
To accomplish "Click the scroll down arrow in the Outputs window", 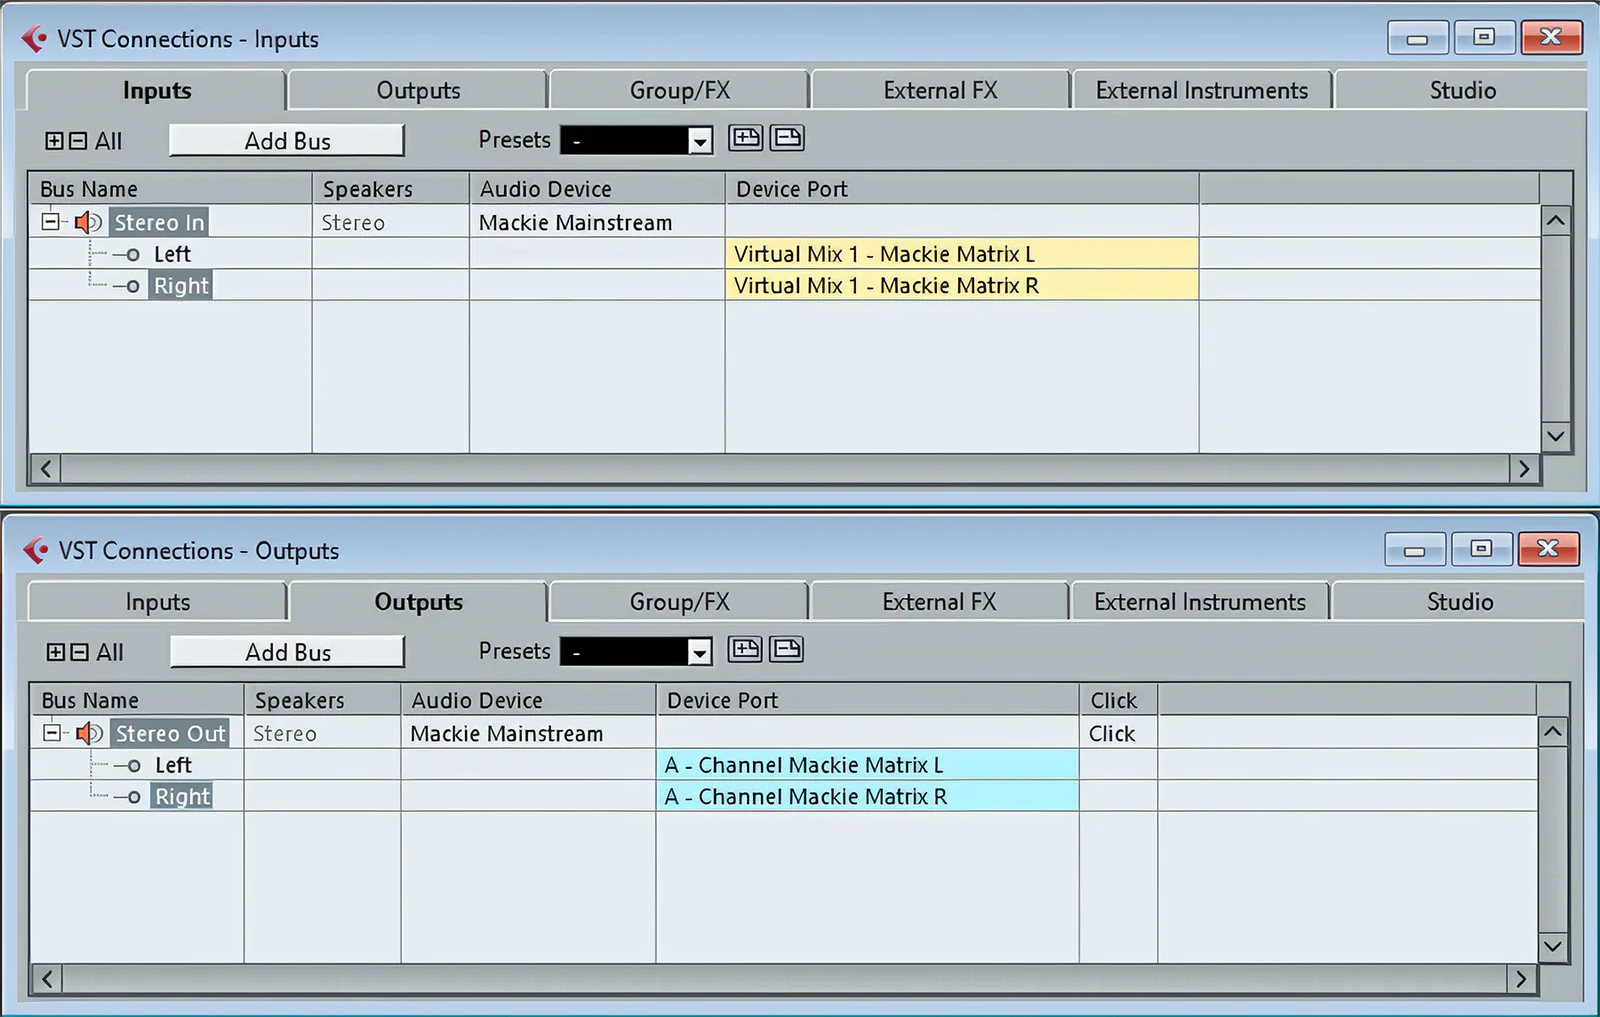I will point(1552,946).
